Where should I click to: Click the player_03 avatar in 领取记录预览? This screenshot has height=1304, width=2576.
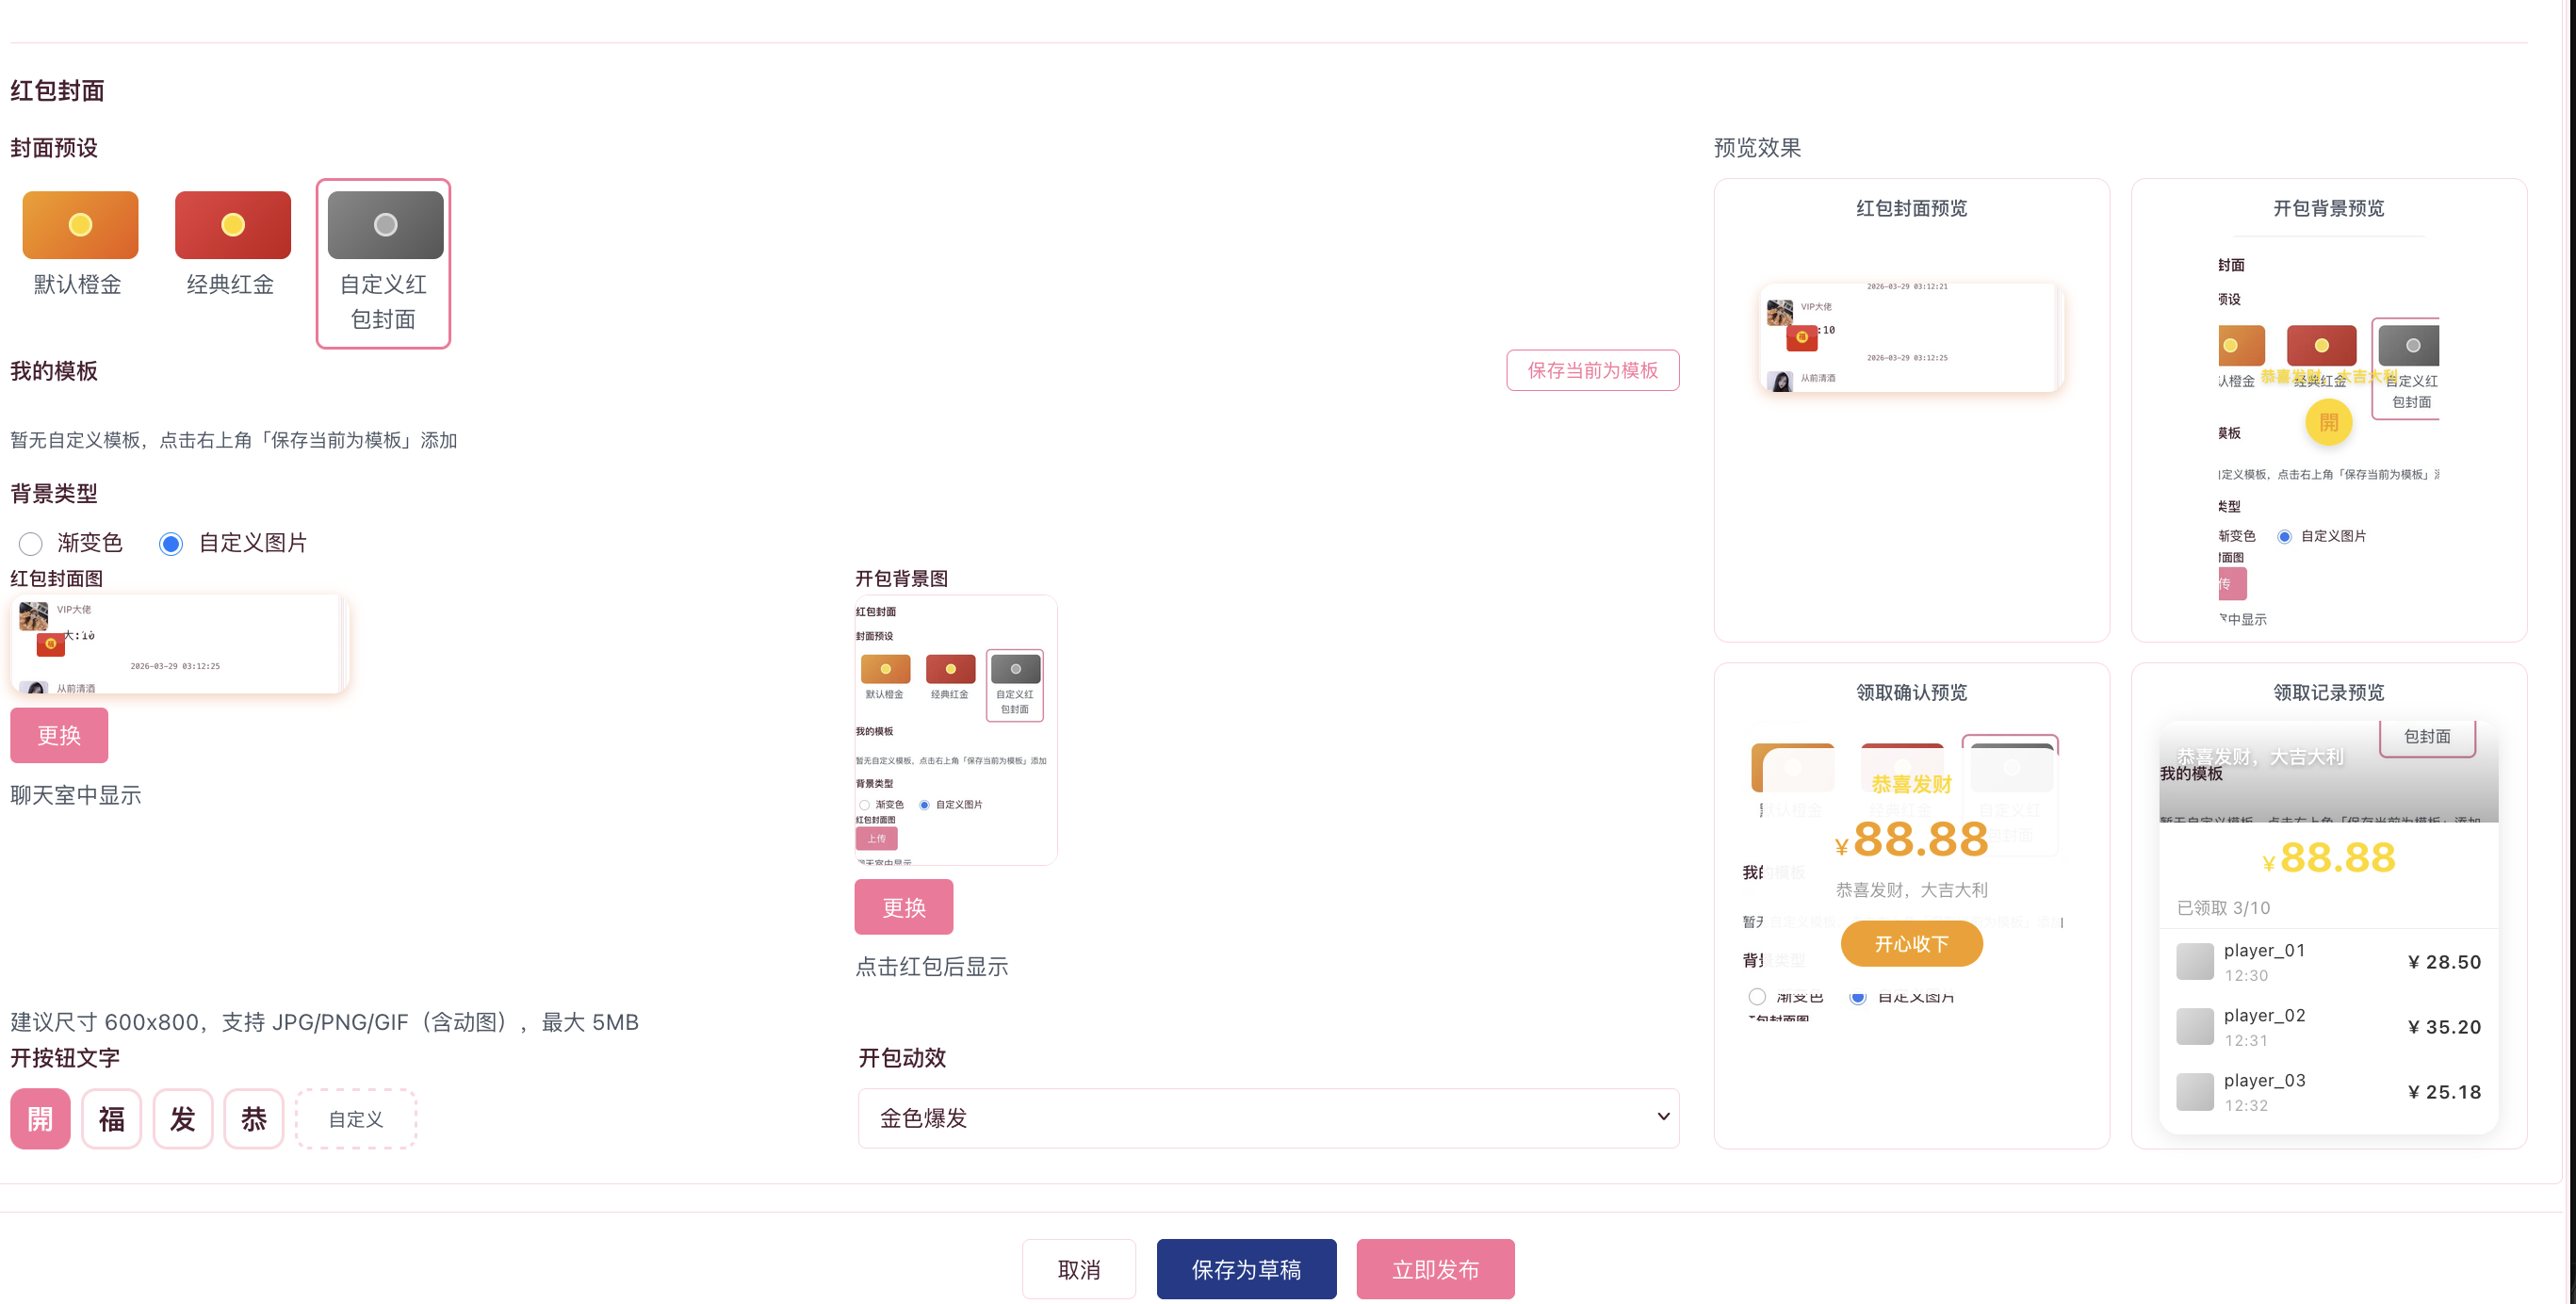coord(2195,1091)
